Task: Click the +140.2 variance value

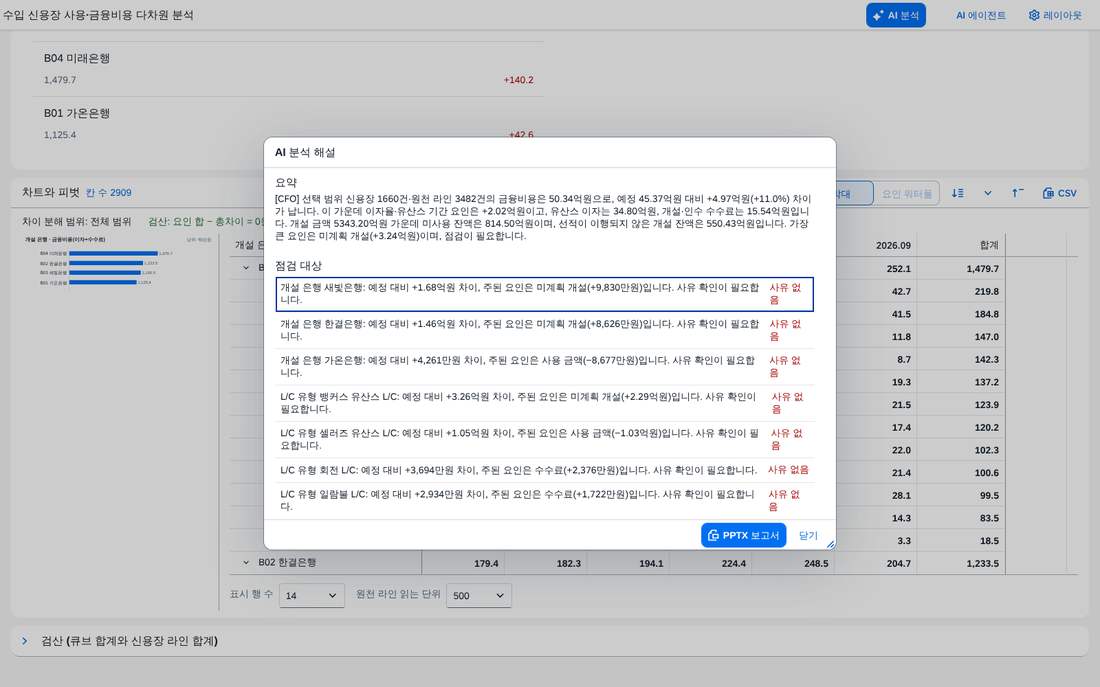Action: click(518, 80)
